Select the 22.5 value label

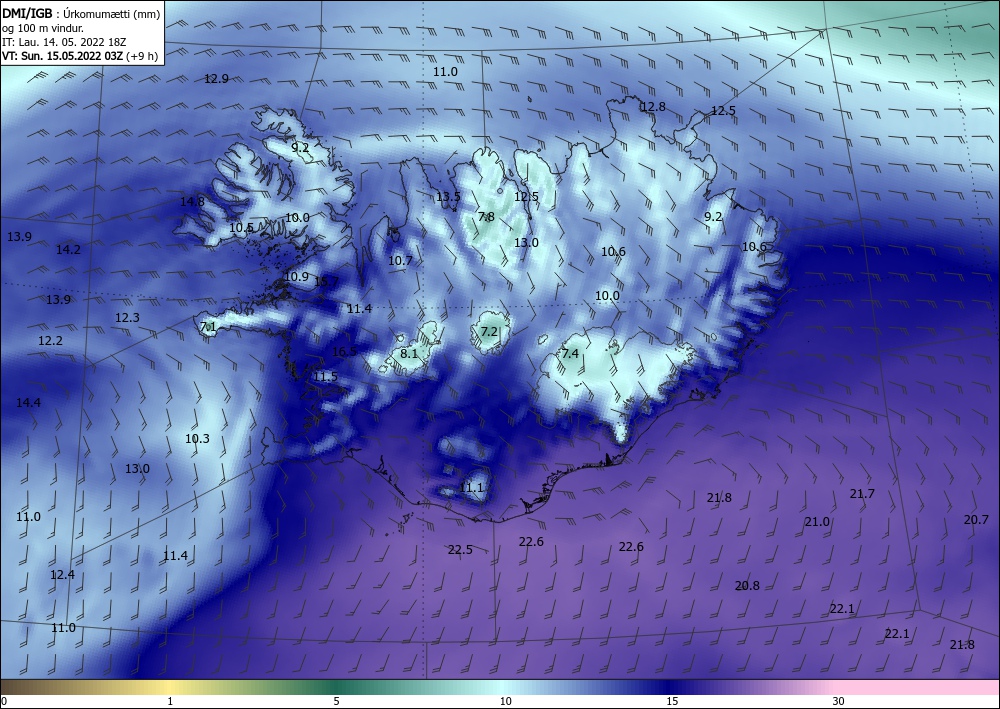(460, 550)
